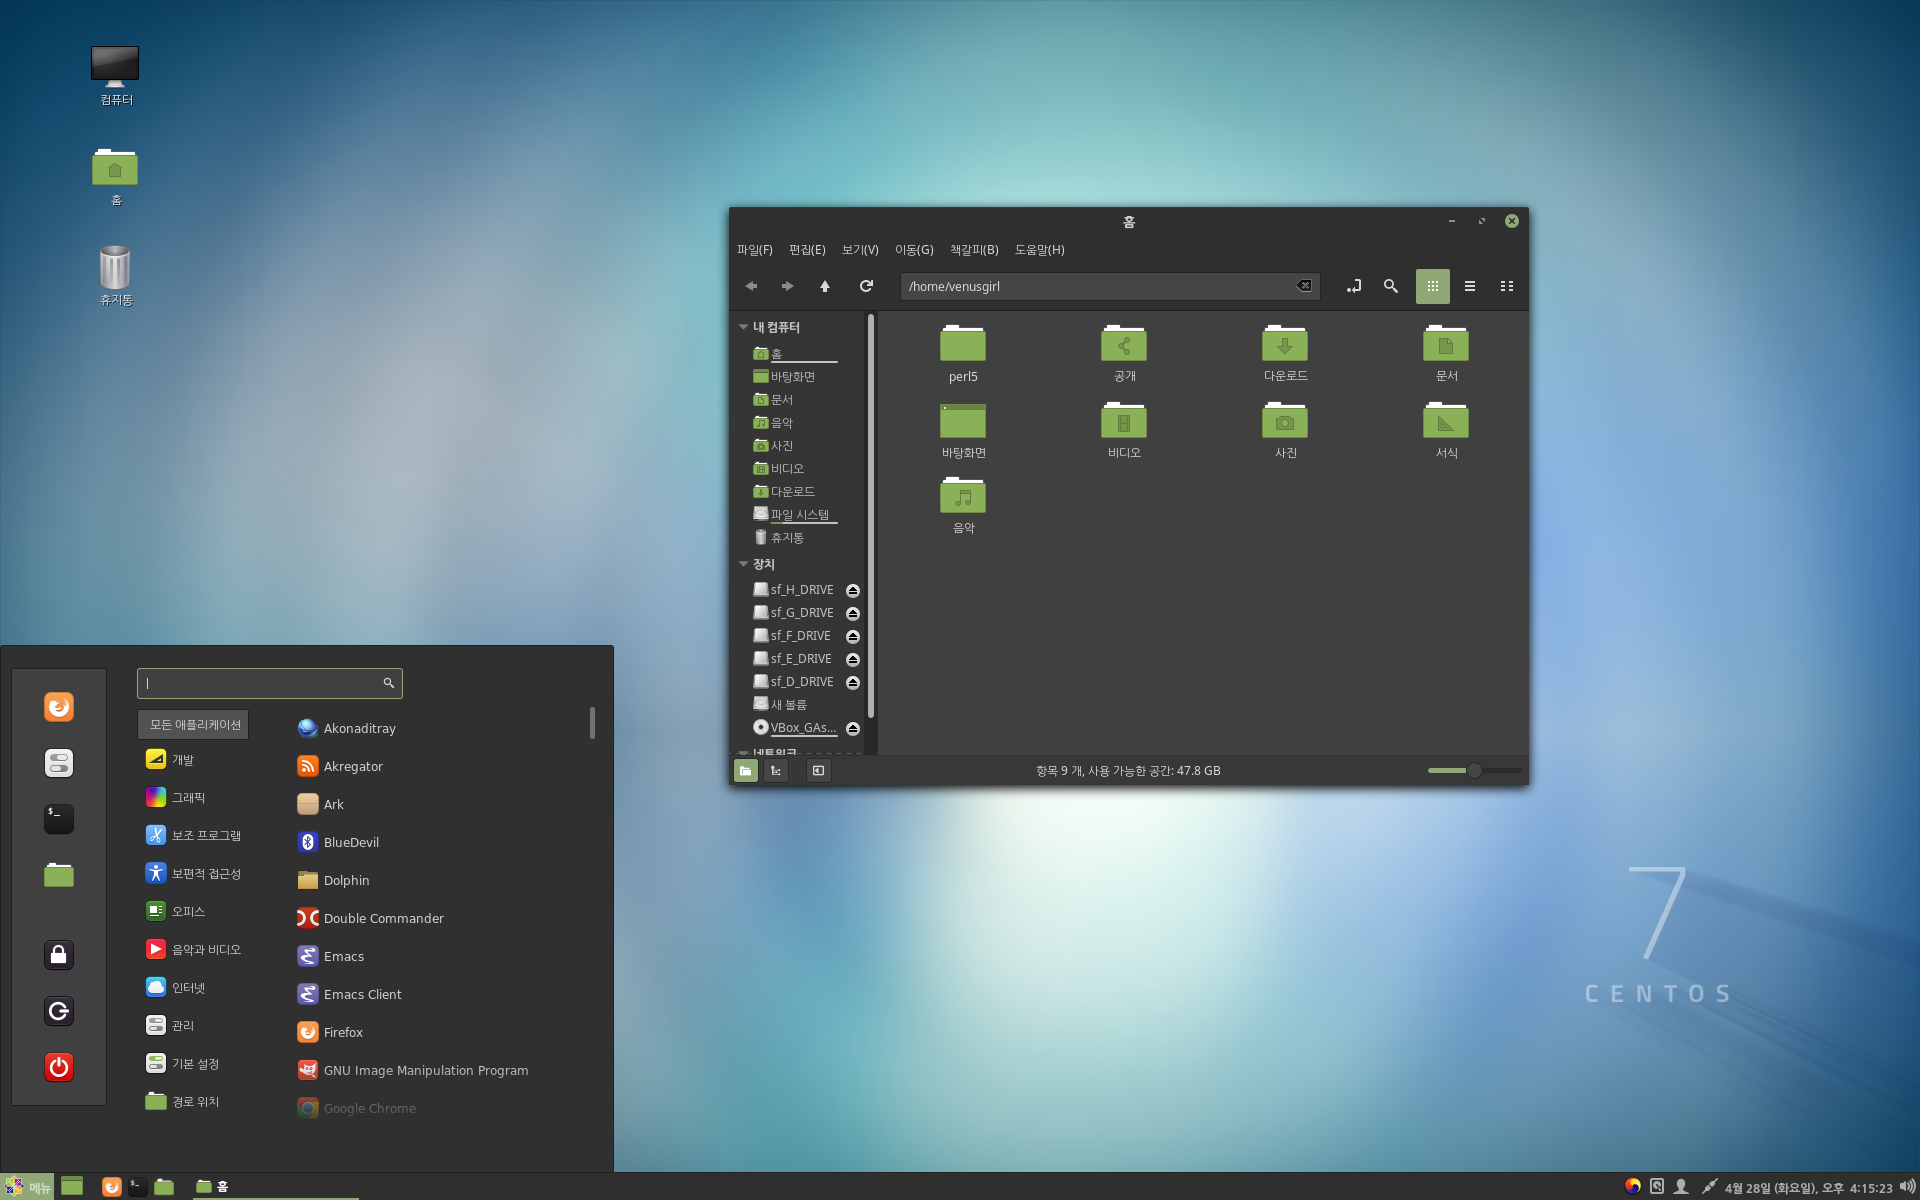Eject sf_G_DRIVE

click(x=853, y=613)
